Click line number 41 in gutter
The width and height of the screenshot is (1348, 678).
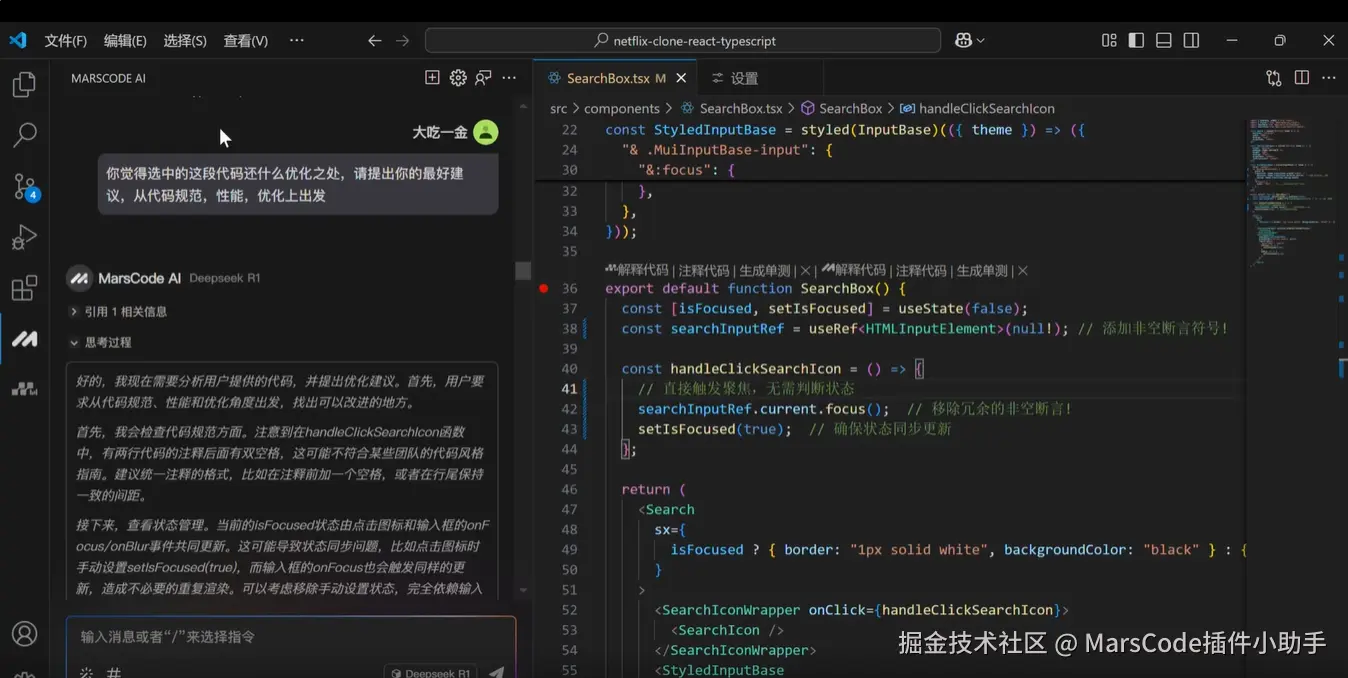pyautogui.click(x=570, y=389)
